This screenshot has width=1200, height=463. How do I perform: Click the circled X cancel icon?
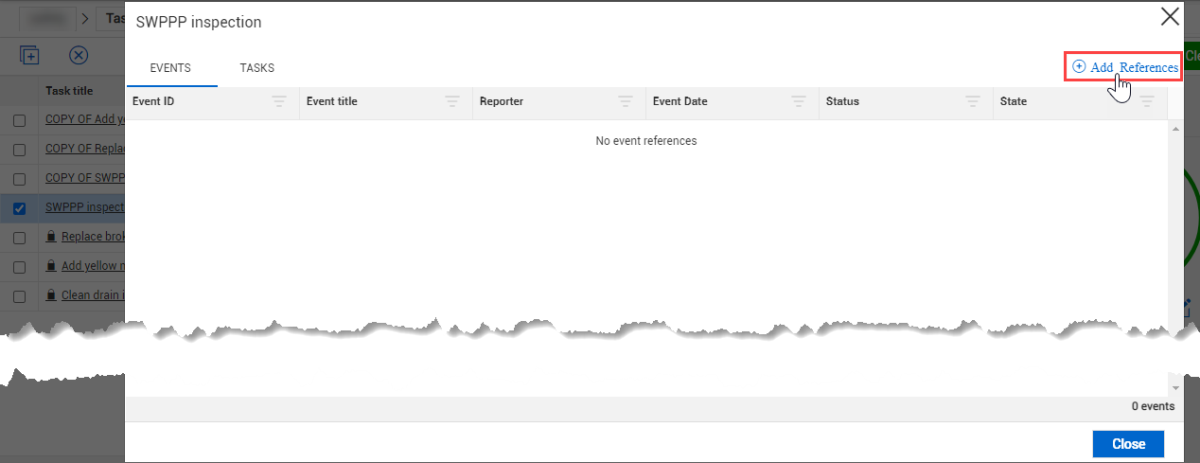[78, 56]
